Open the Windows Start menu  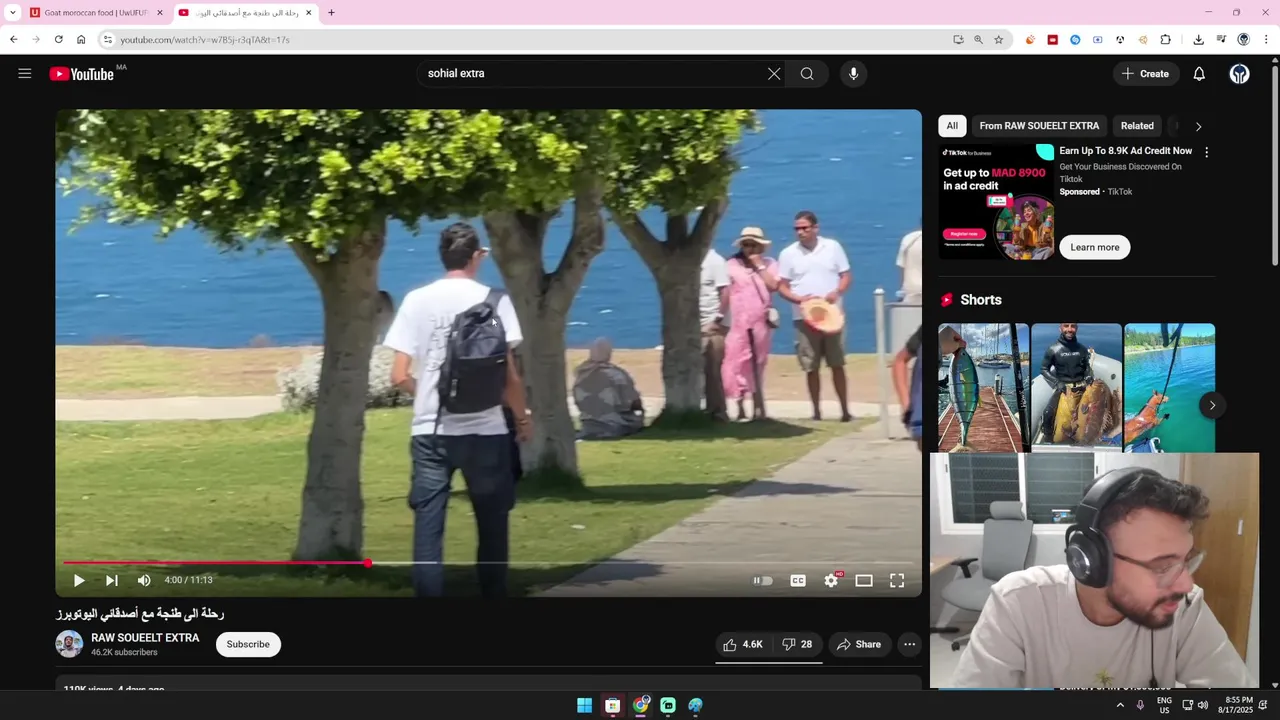[584, 705]
